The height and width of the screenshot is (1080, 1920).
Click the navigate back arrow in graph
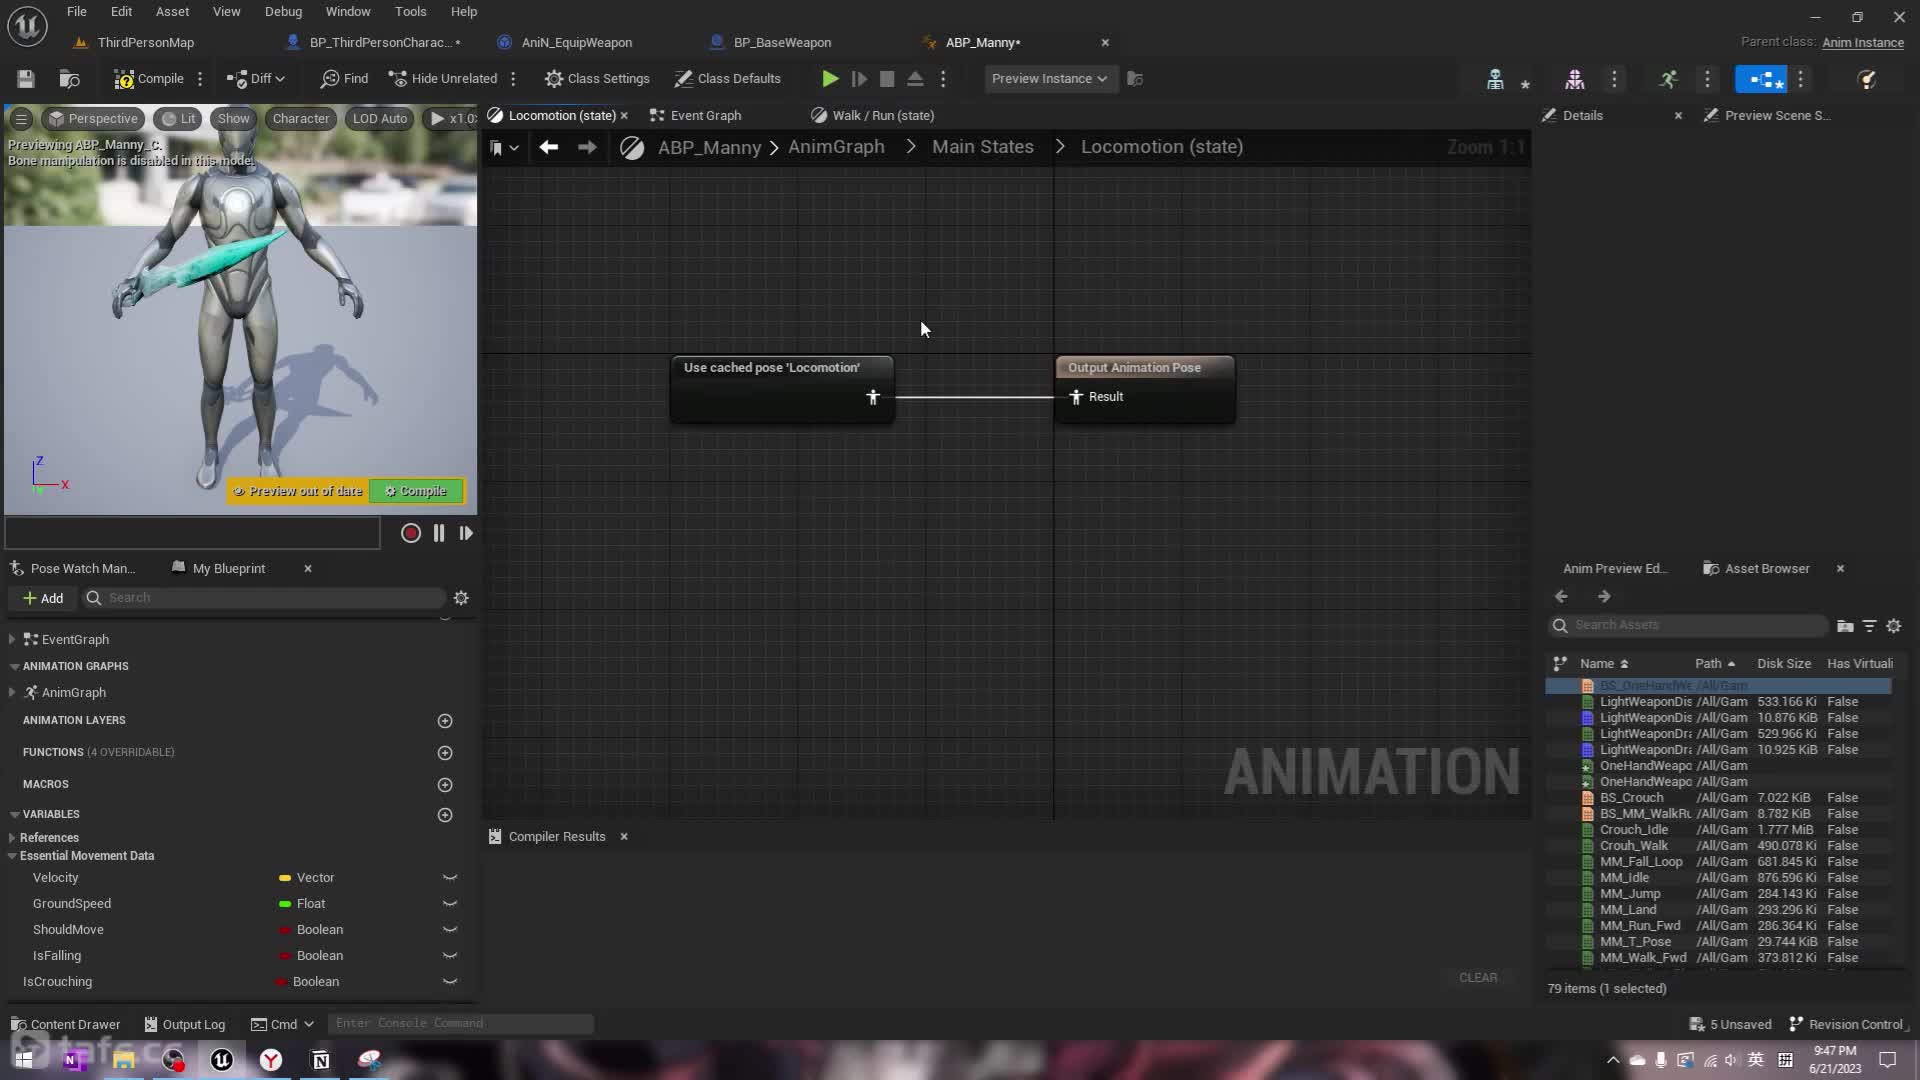click(548, 147)
